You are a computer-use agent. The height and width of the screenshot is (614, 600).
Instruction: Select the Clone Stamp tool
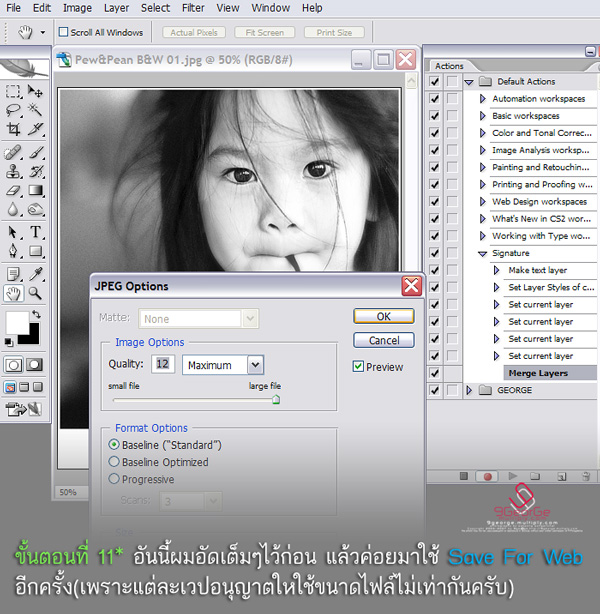(x=13, y=171)
